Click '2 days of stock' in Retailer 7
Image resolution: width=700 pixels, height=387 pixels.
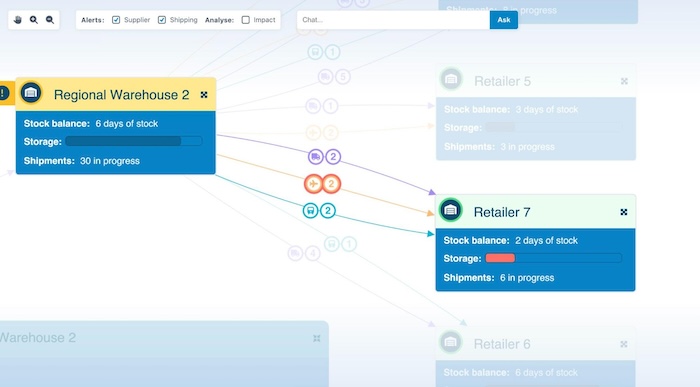(x=546, y=241)
